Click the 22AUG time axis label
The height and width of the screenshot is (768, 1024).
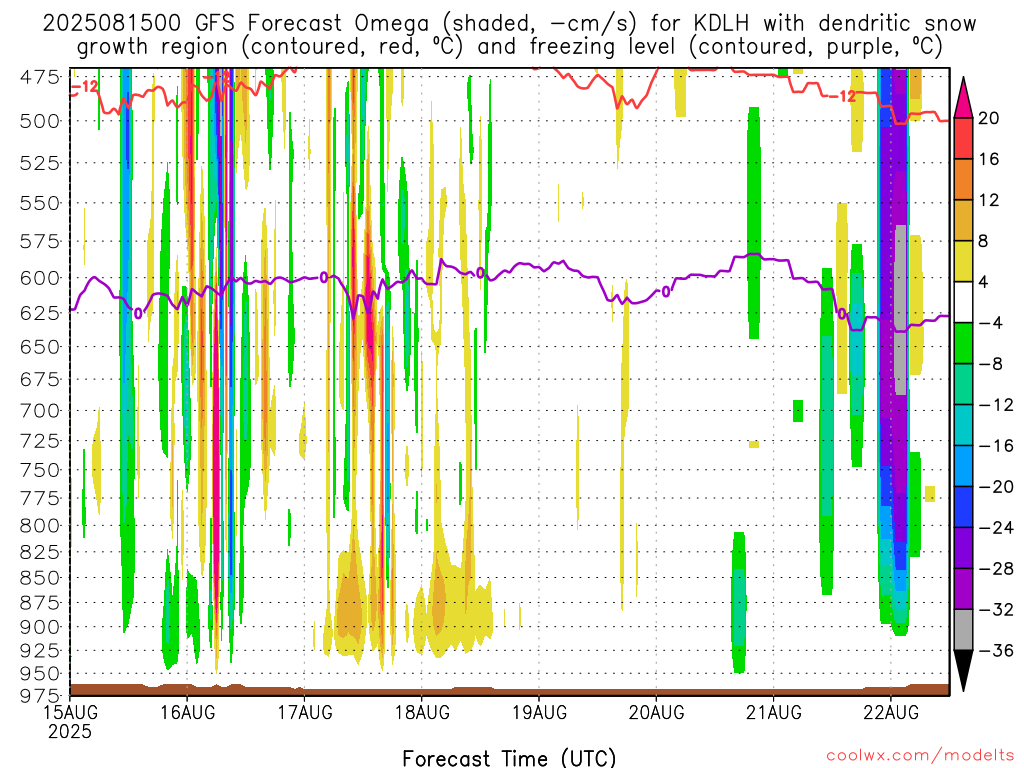pyautogui.click(x=891, y=712)
